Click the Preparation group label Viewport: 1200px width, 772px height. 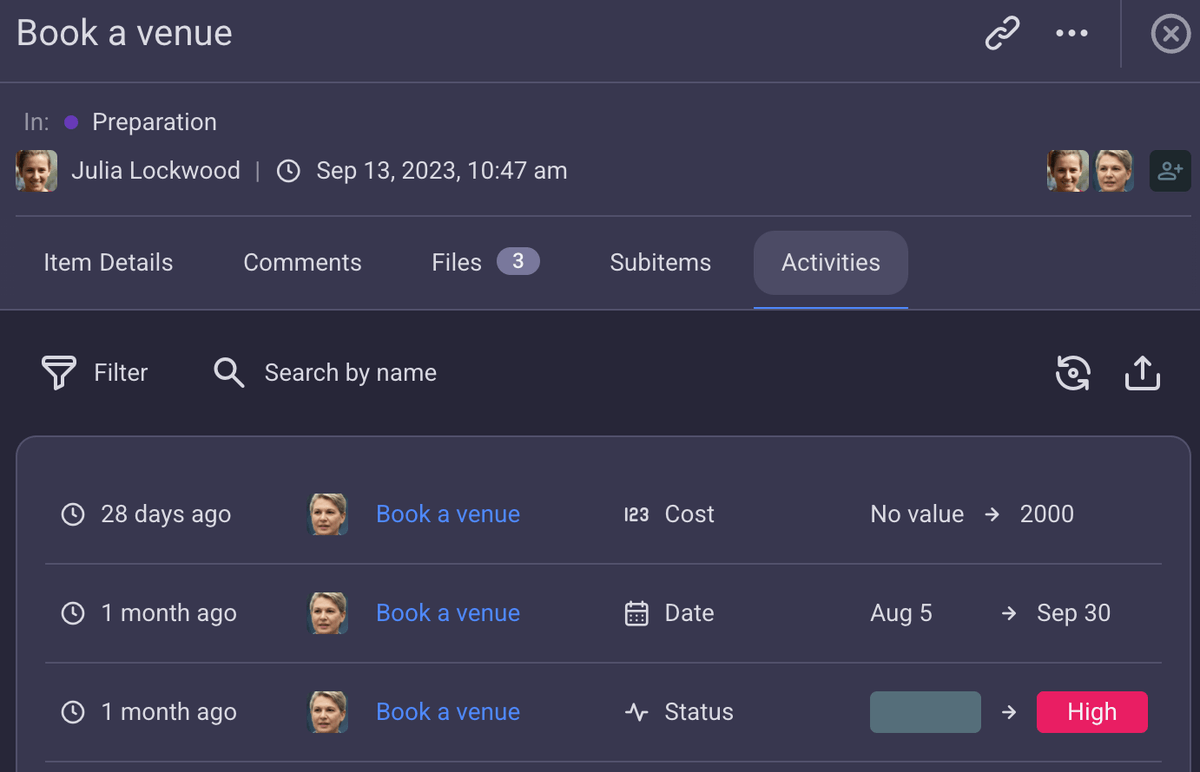tap(154, 121)
